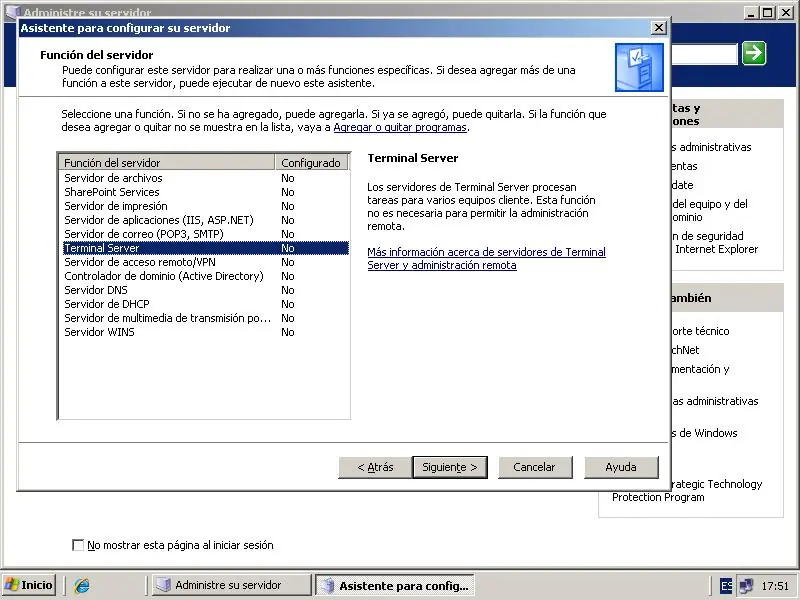The width and height of the screenshot is (800, 600).
Task: Click the 17:51 clock in the tray
Action: tap(775, 586)
